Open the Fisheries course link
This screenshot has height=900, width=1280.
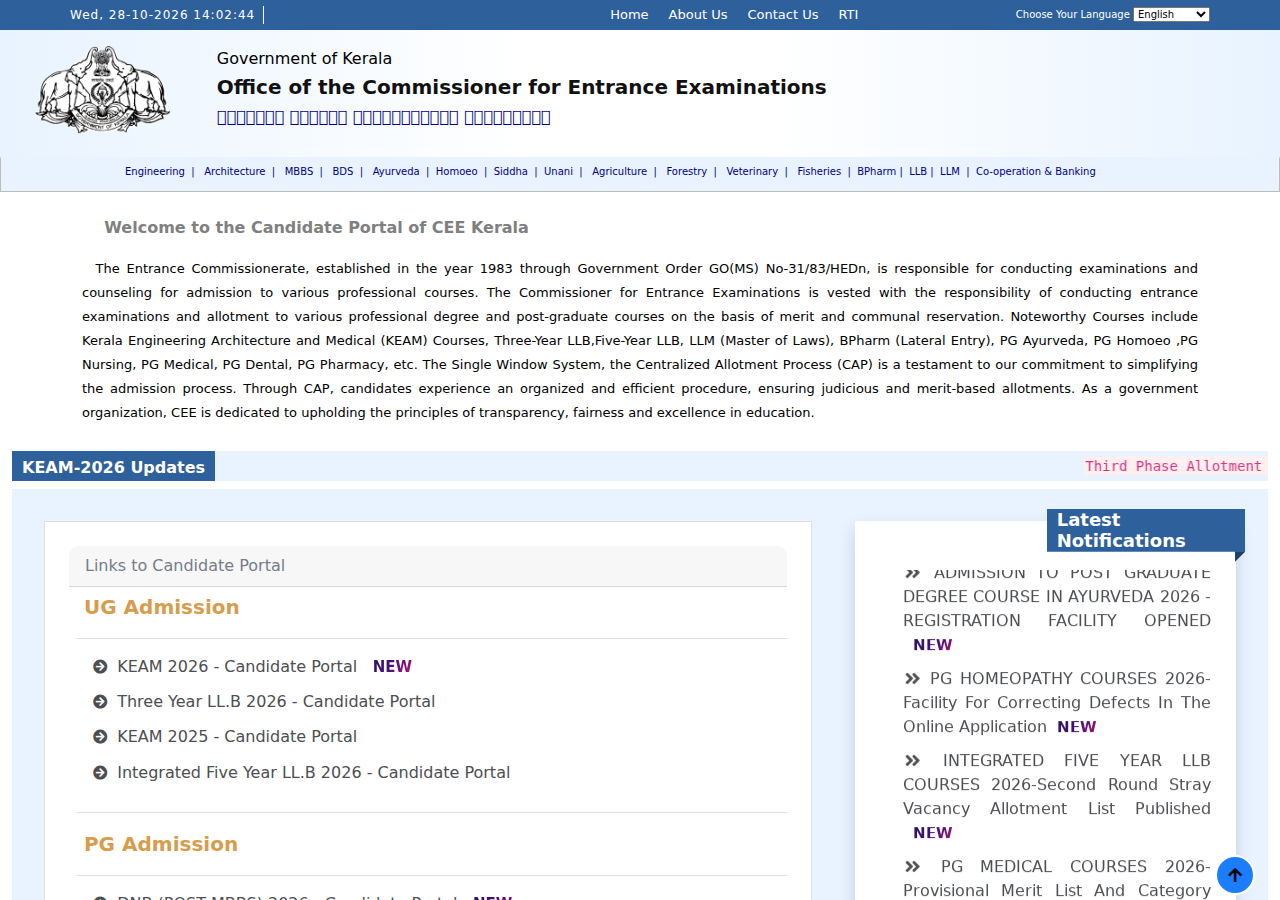819,172
